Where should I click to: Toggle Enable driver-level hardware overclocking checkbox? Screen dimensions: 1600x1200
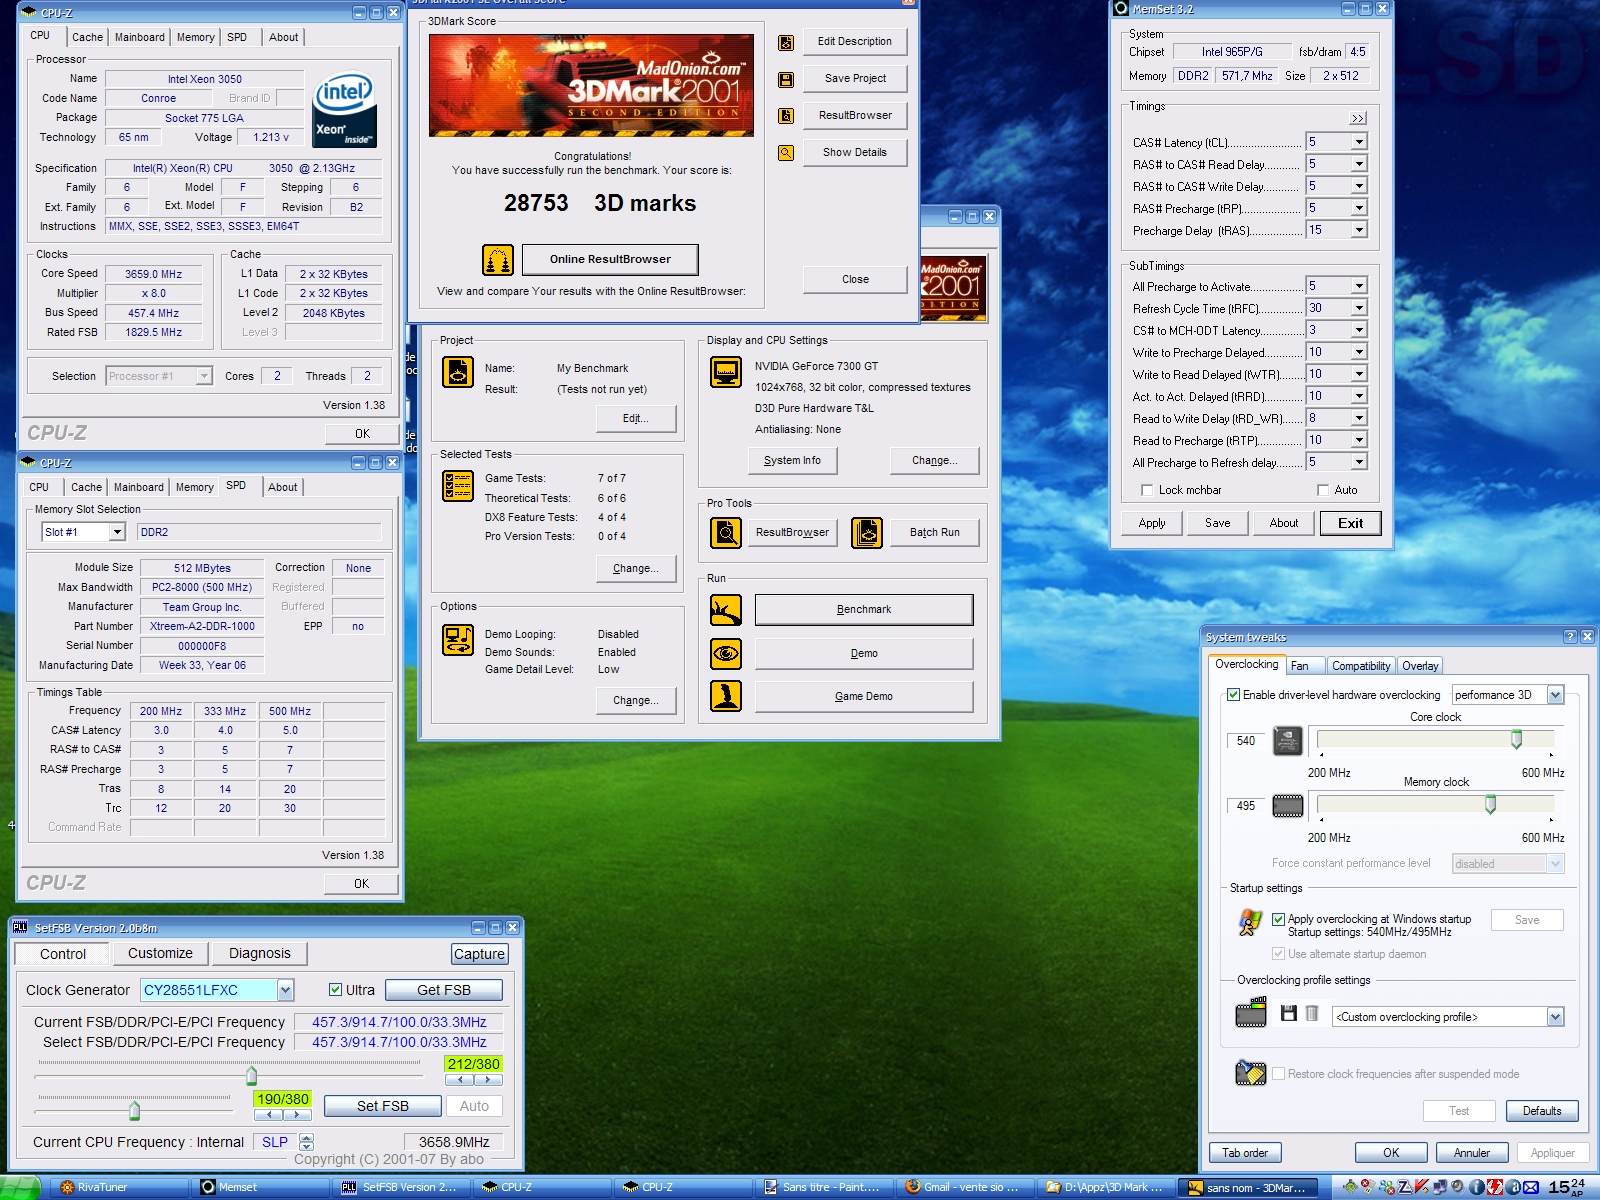[1233, 695]
